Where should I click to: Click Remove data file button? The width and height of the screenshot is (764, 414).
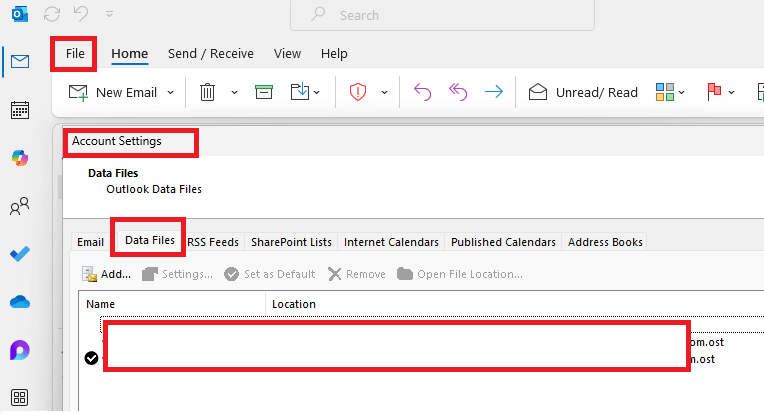click(356, 274)
